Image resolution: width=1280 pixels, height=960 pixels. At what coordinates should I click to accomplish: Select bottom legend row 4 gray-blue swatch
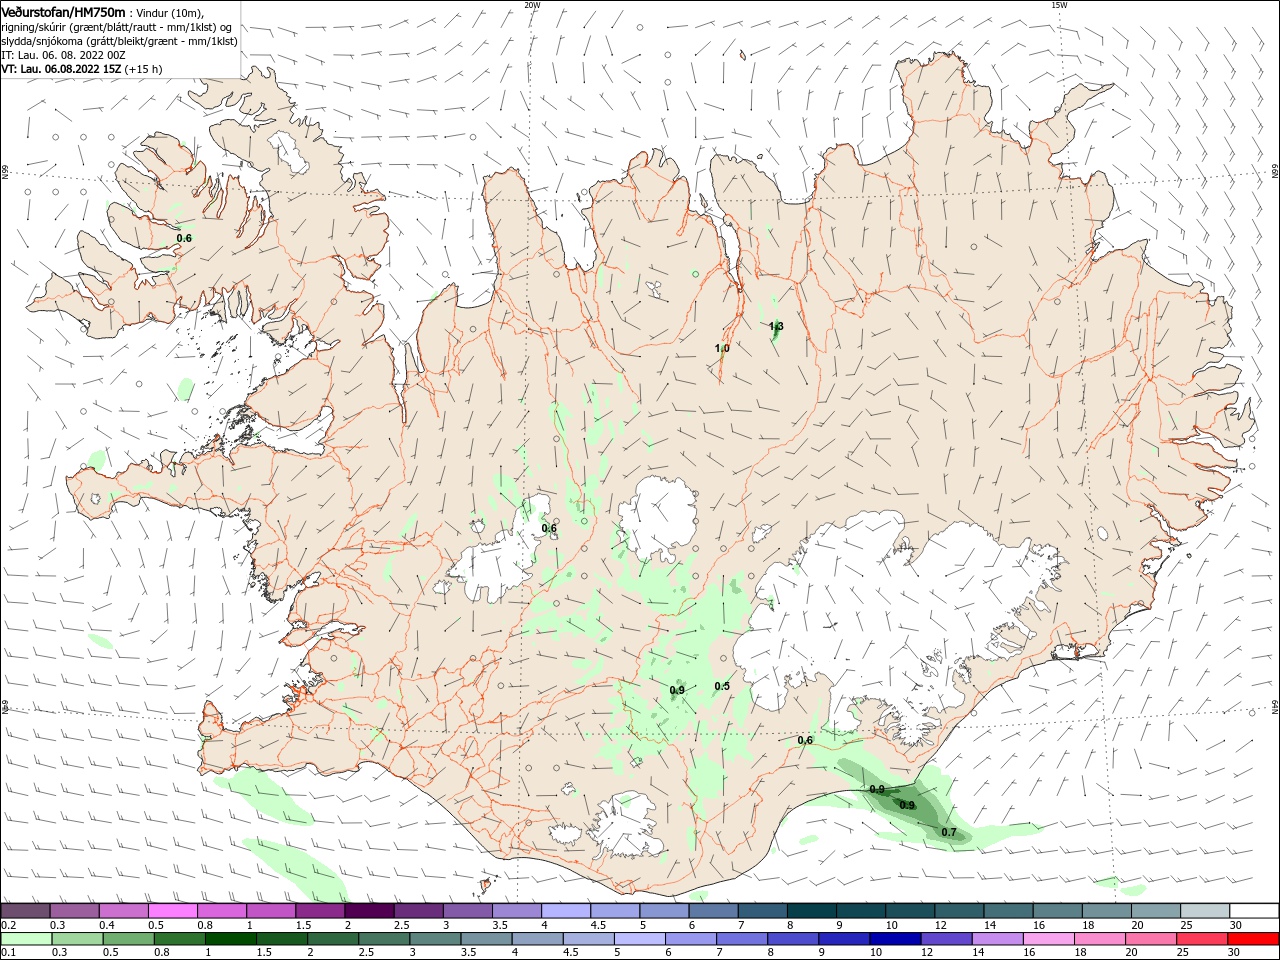tap(536, 939)
